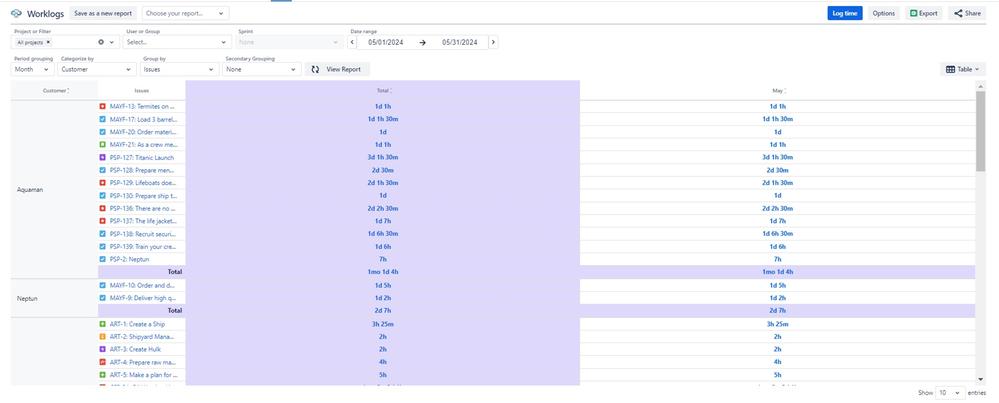999x403 pixels.
Task: Click the bug icon beside PSP-136
Action: pos(103,208)
